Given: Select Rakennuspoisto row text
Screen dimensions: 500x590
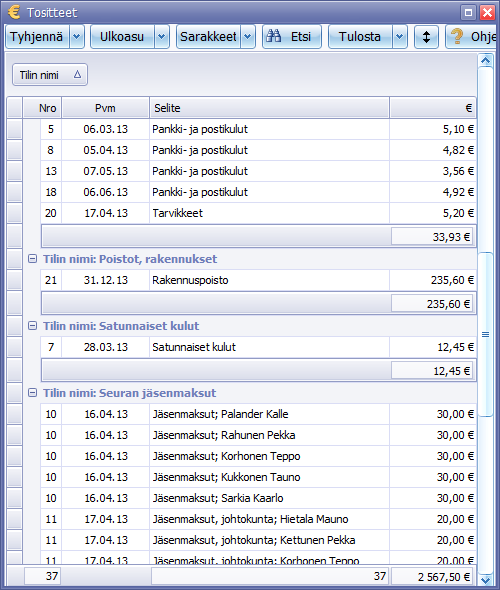Looking at the screenshot, I should (190, 280).
